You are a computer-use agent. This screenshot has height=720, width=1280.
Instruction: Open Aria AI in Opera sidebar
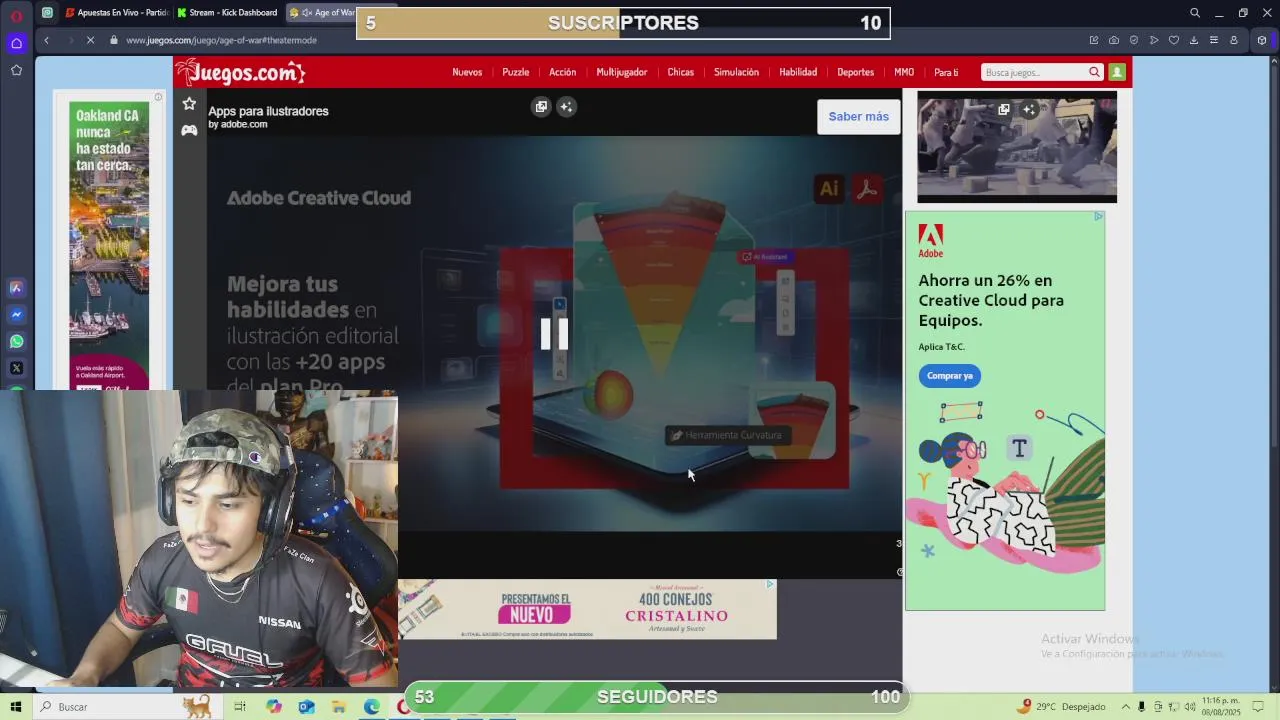pos(16,287)
